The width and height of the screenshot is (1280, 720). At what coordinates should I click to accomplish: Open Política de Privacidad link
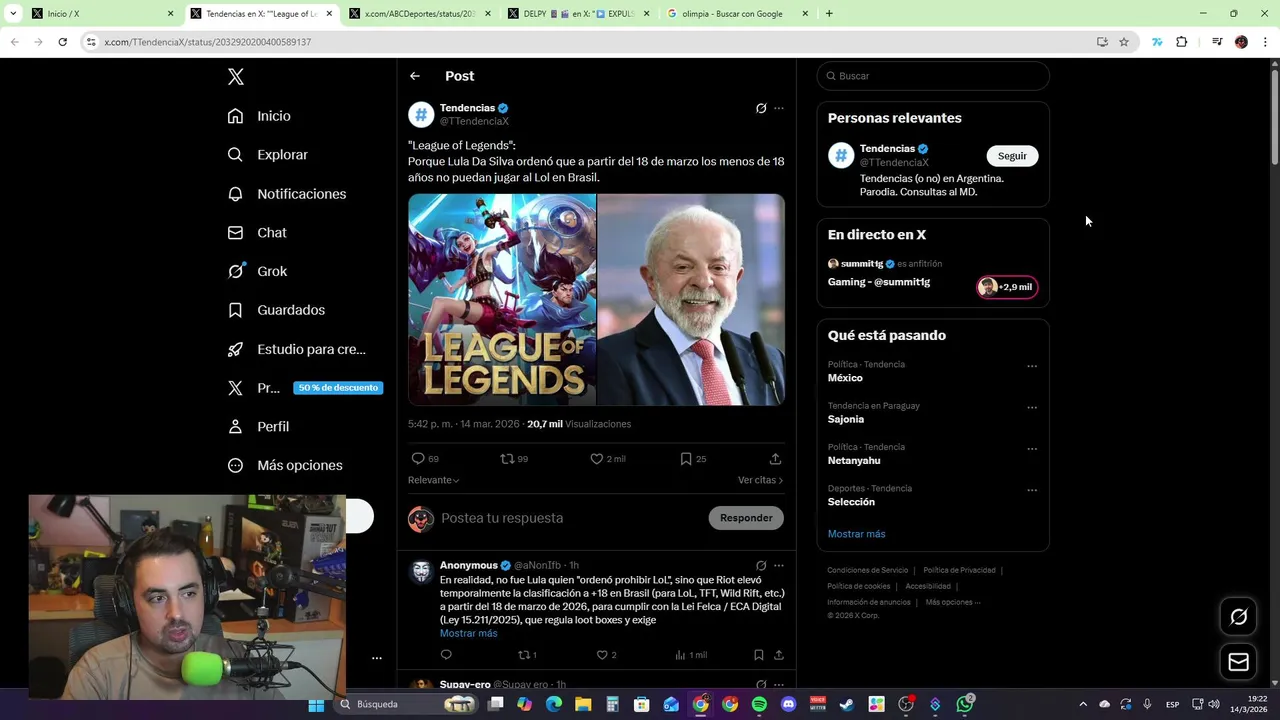click(x=959, y=570)
